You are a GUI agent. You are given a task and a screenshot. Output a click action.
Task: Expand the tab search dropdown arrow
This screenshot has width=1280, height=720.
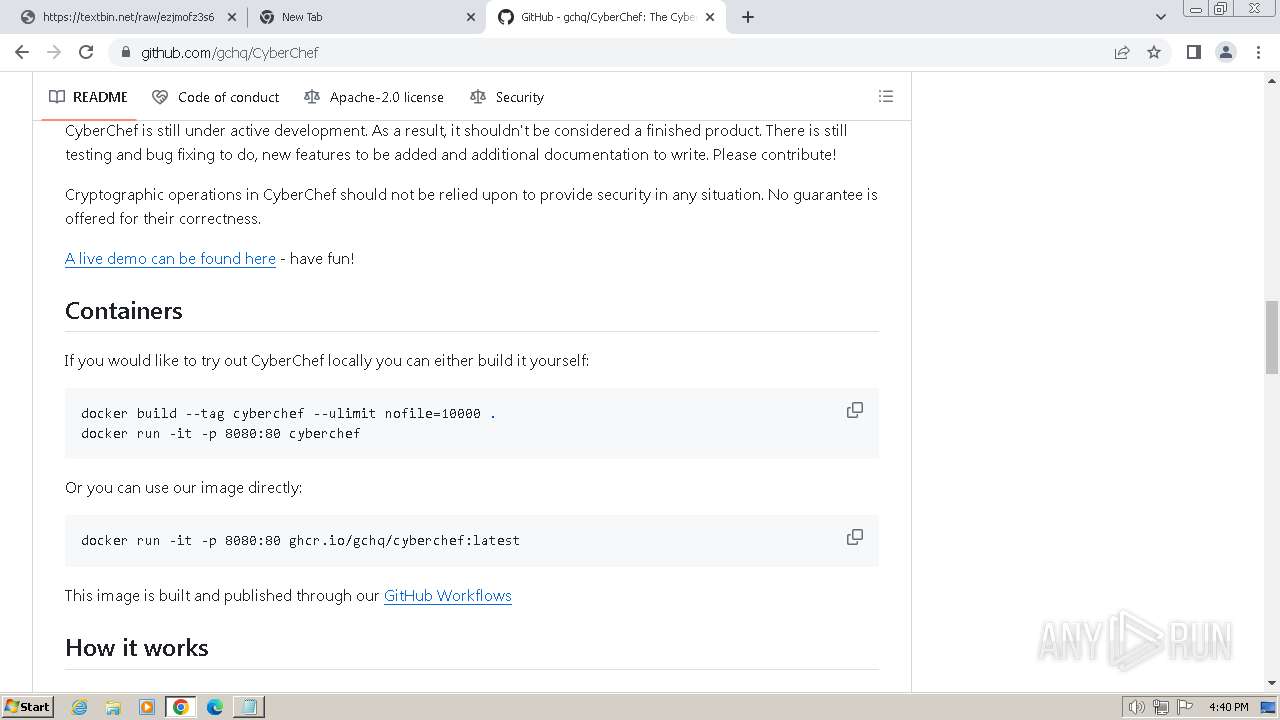point(1160,17)
